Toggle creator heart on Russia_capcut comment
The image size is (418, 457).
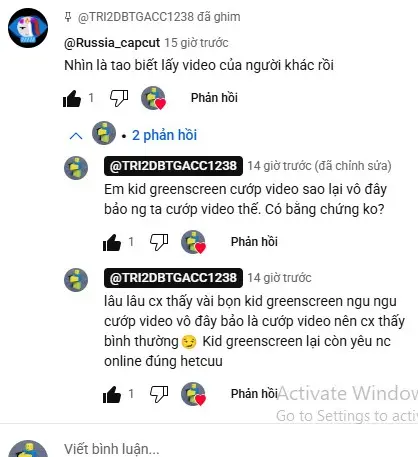click(154, 98)
